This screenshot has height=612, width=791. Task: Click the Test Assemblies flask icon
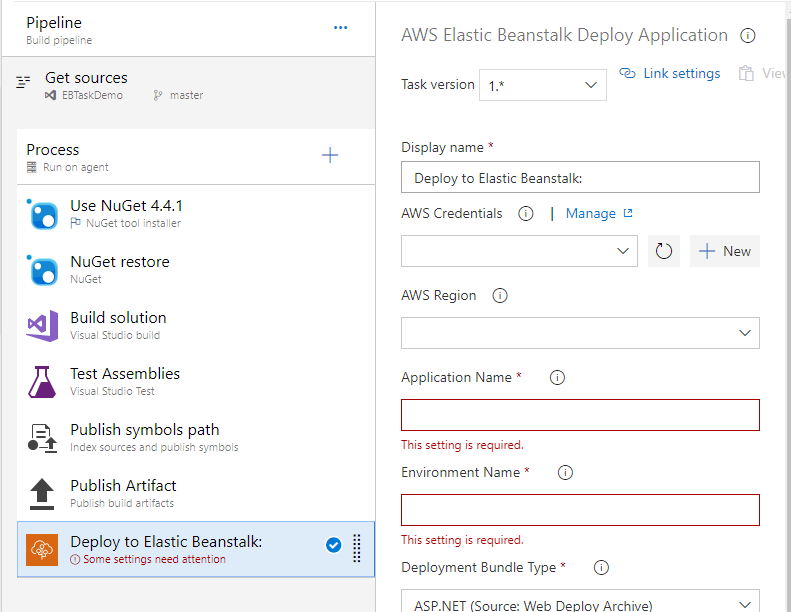42,382
